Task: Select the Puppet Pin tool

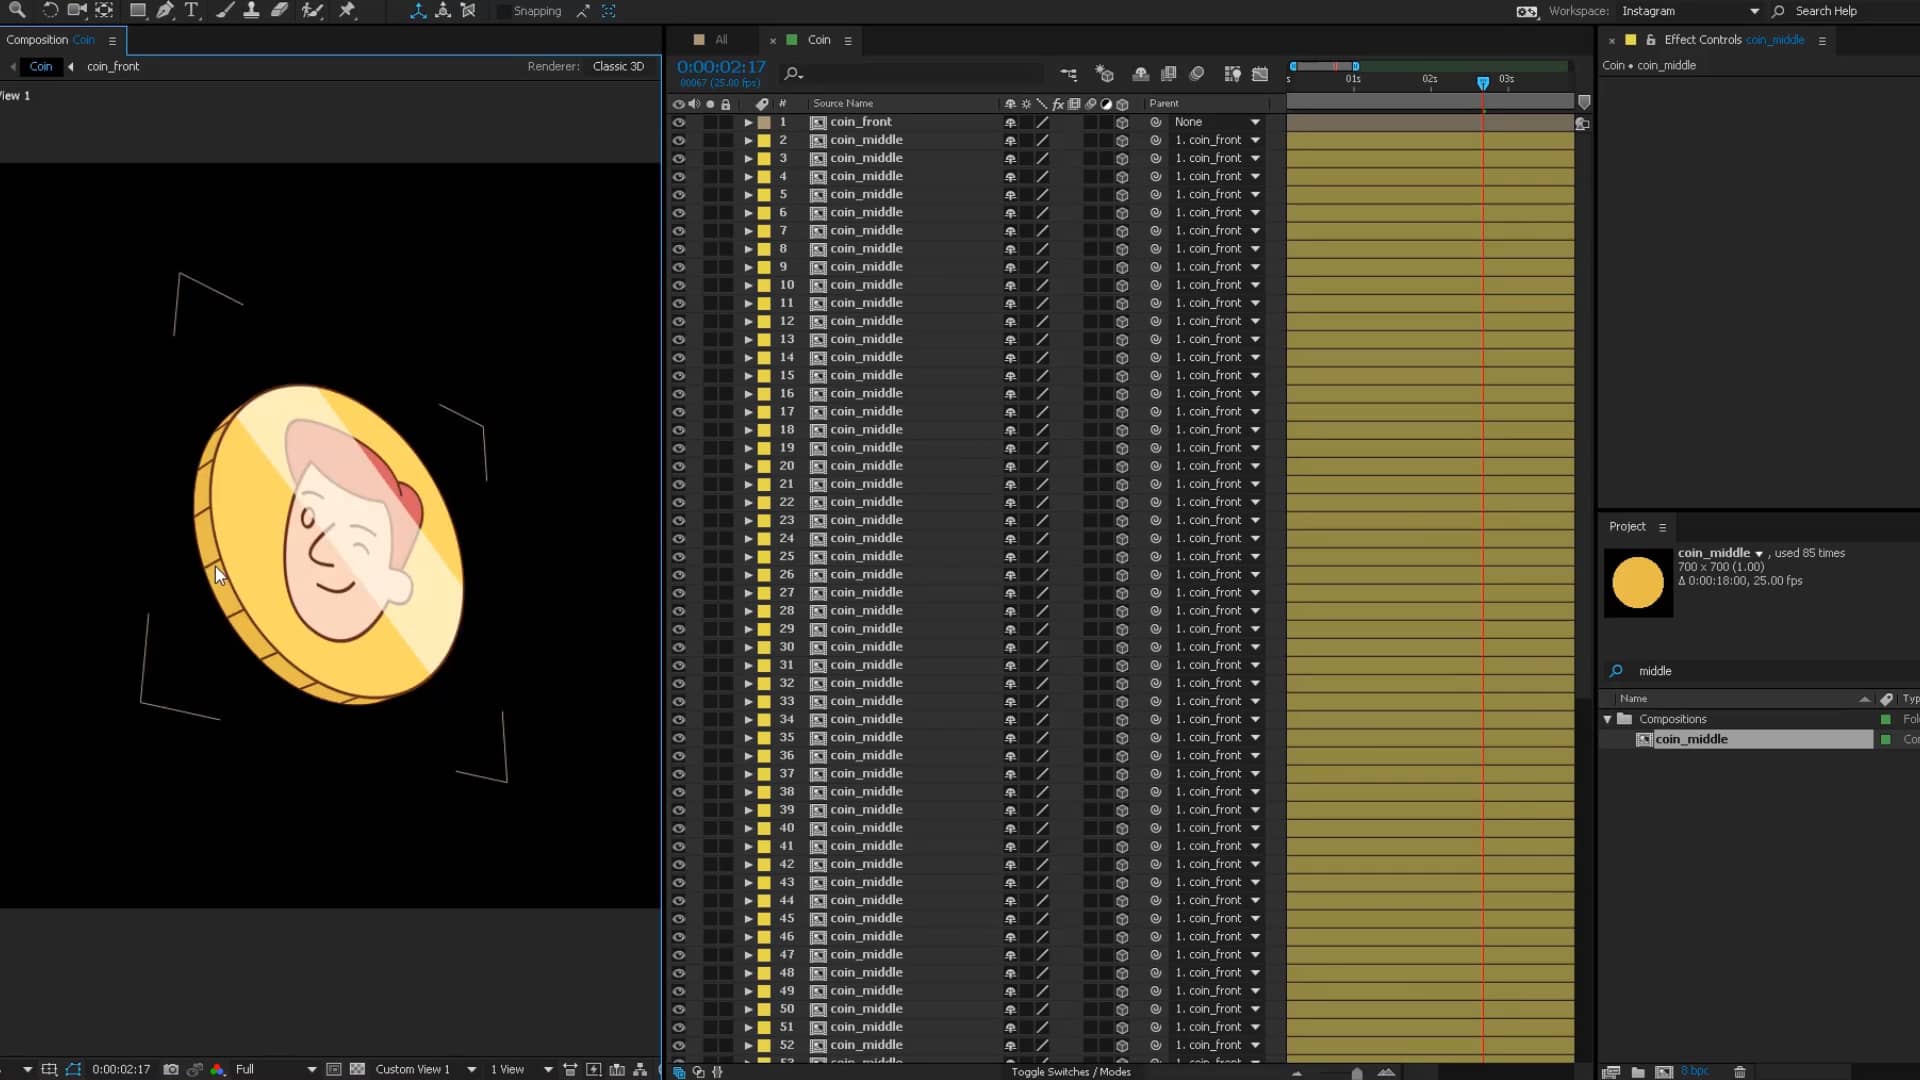Action: click(348, 11)
